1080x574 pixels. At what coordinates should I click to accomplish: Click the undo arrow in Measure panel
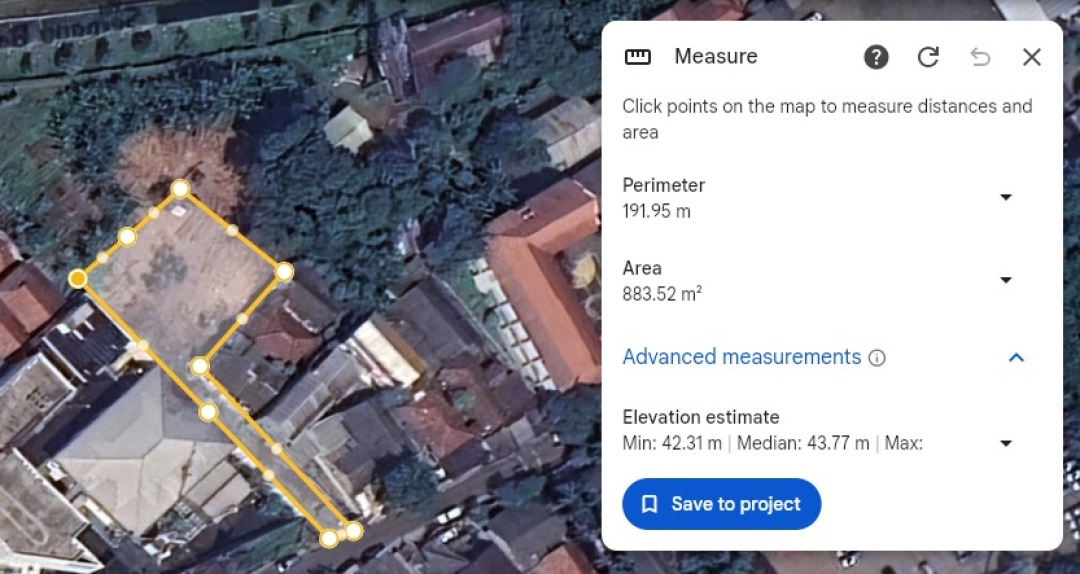click(x=980, y=57)
